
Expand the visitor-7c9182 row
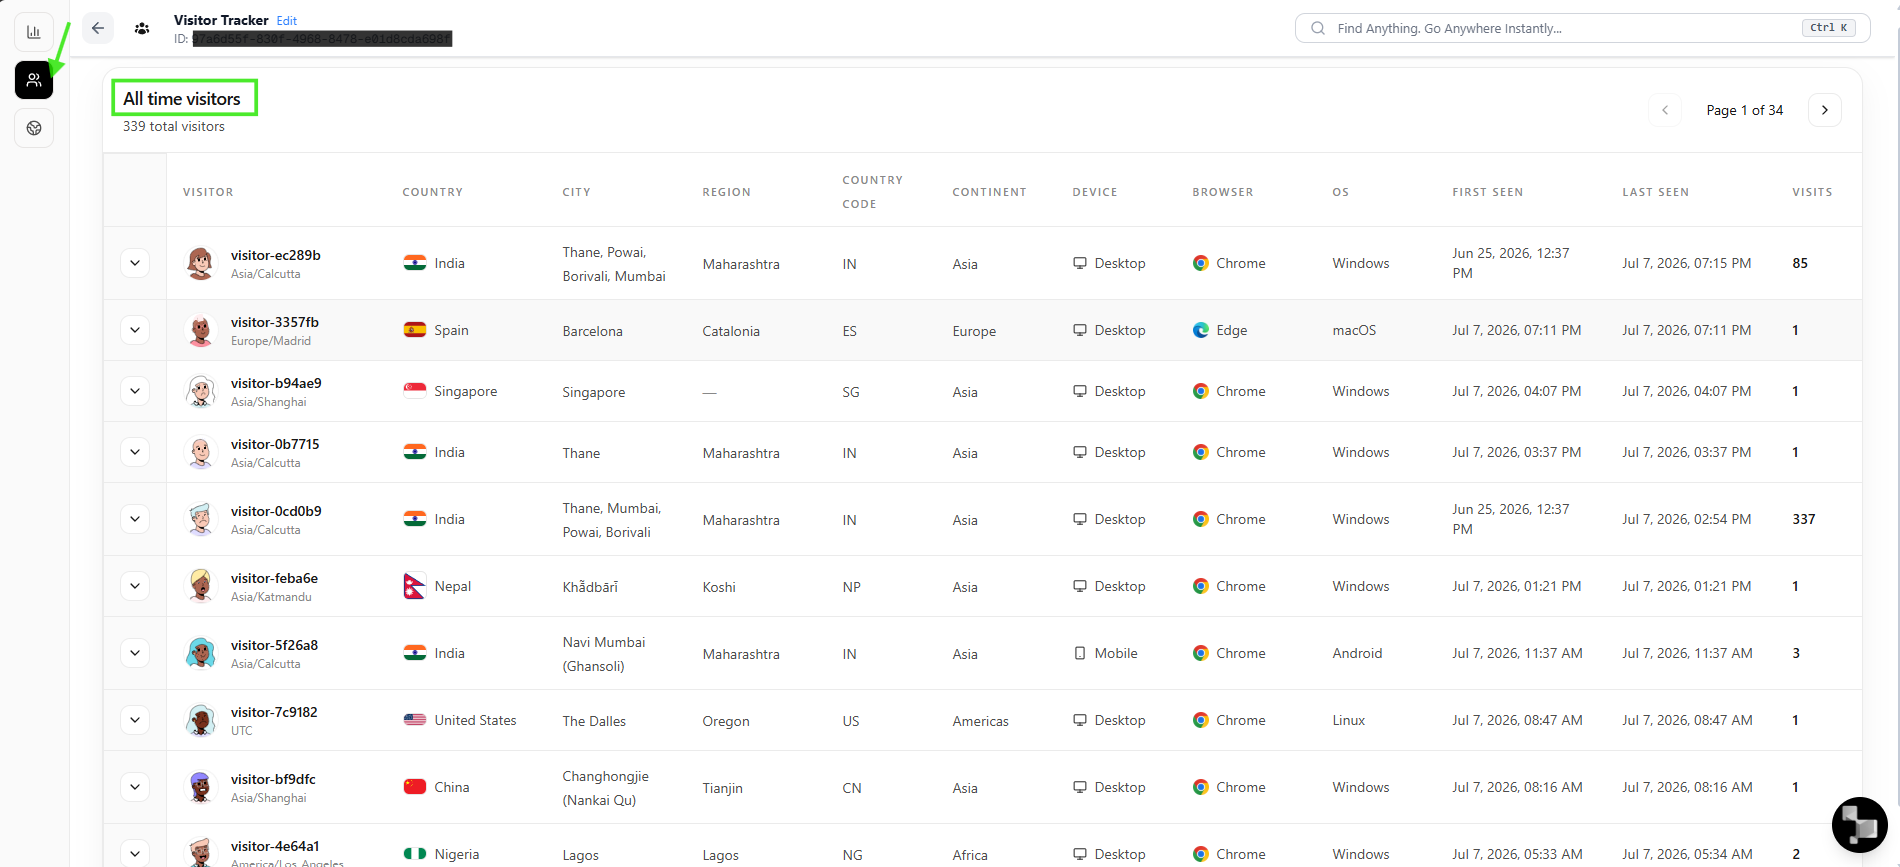point(135,720)
